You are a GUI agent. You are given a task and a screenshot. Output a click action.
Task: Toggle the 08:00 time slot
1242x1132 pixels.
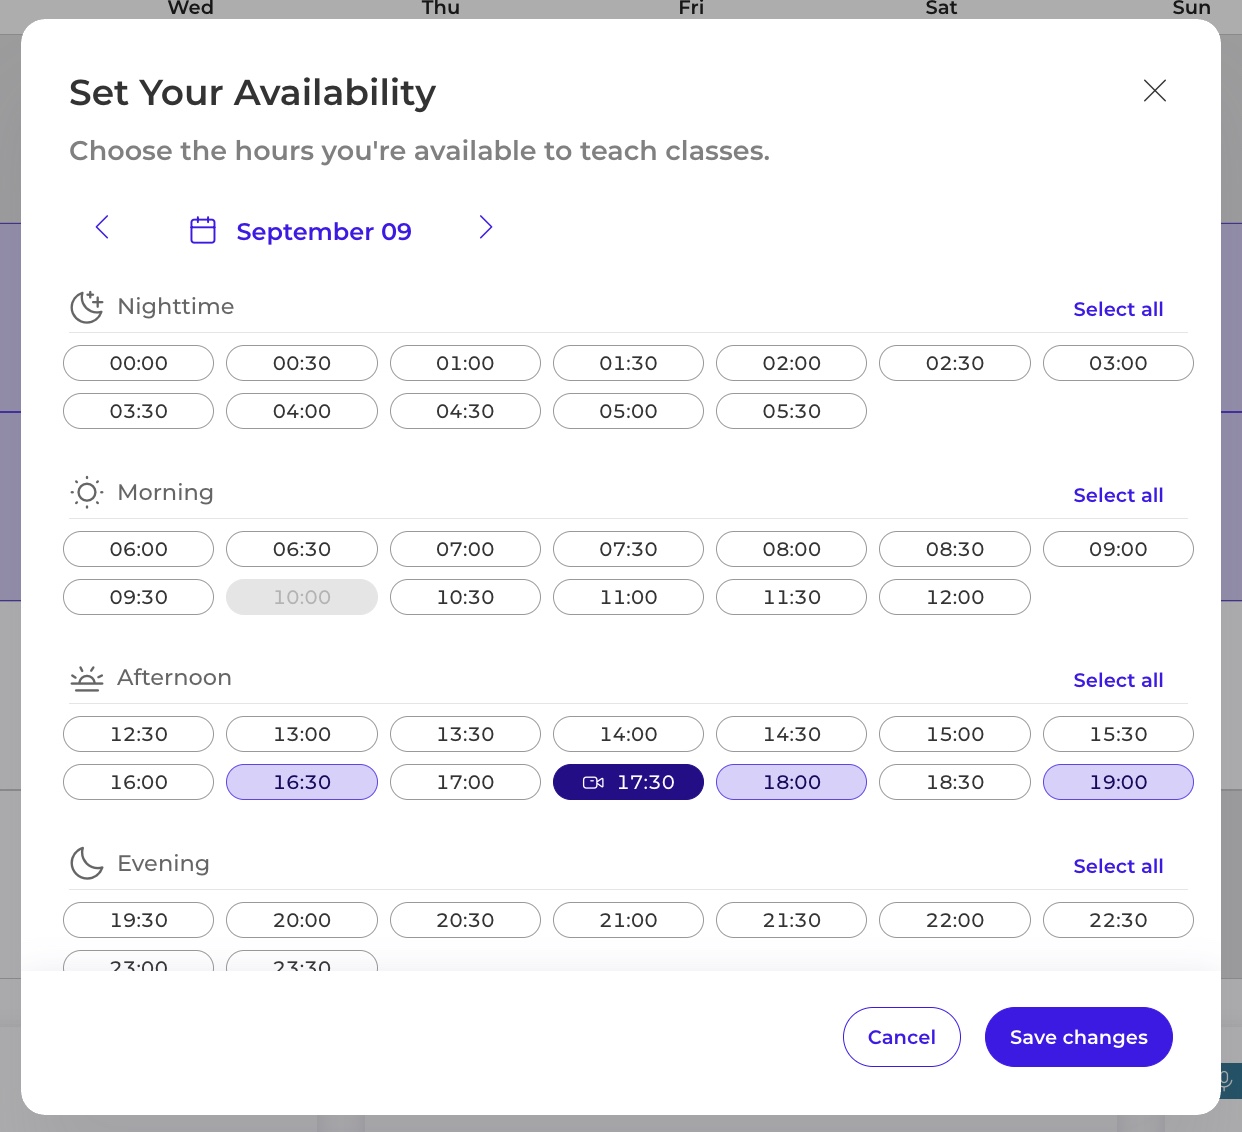pyautogui.click(x=792, y=549)
